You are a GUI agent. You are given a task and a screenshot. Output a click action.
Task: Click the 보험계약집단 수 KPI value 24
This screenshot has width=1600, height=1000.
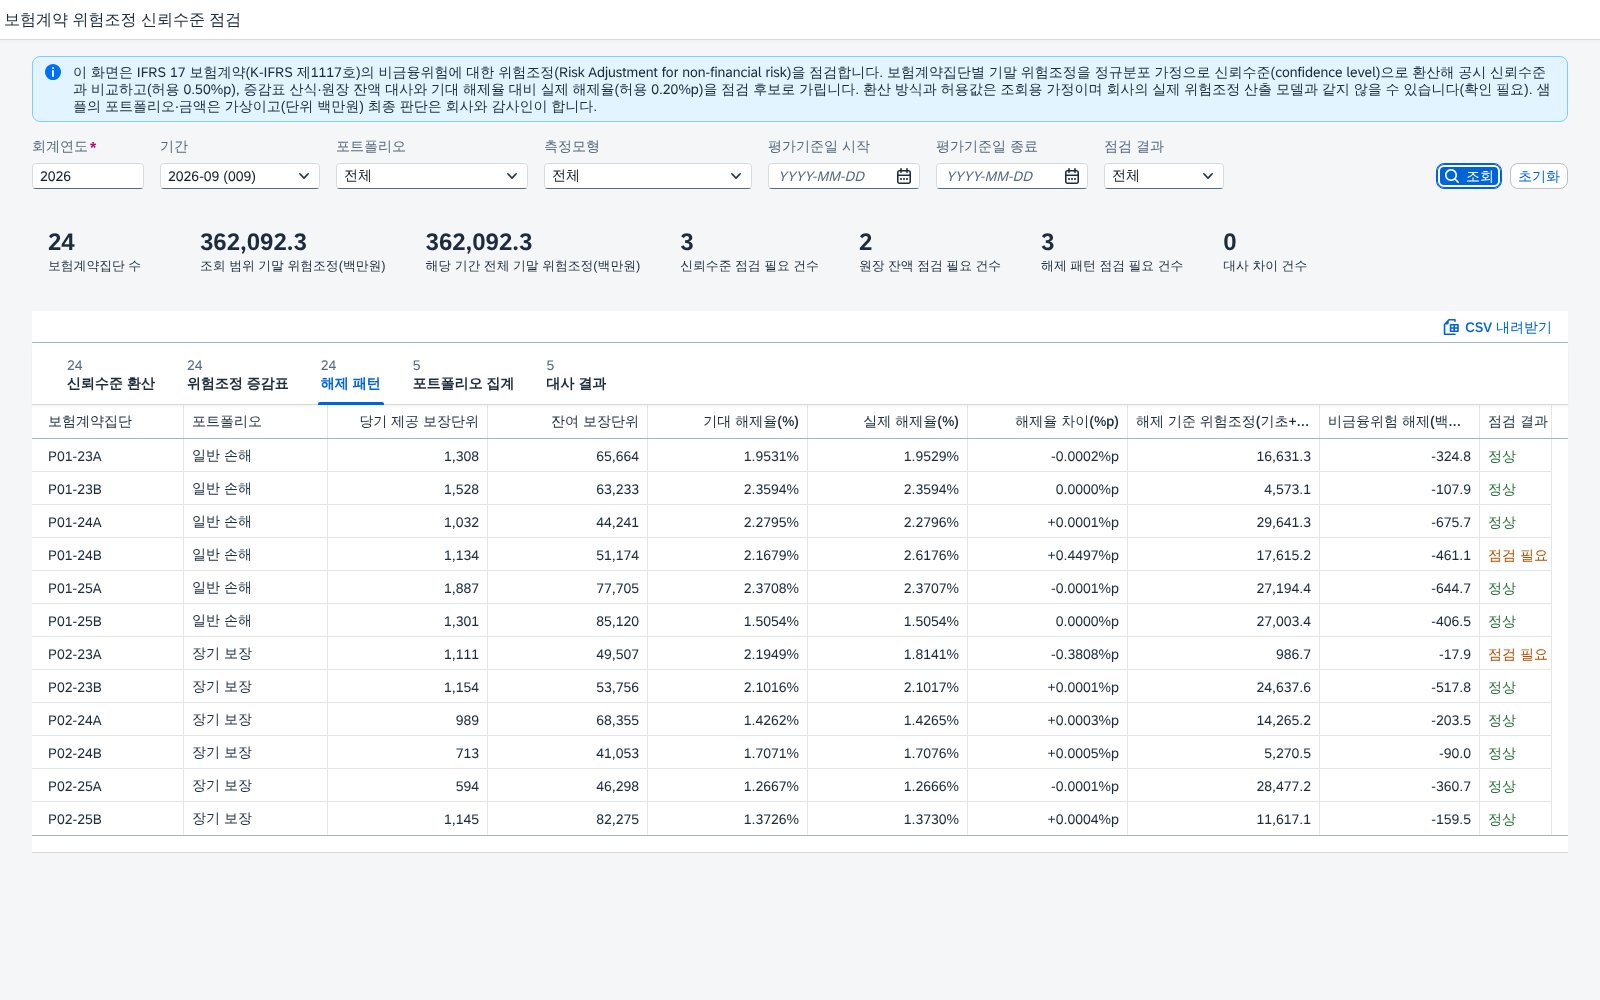point(61,242)
